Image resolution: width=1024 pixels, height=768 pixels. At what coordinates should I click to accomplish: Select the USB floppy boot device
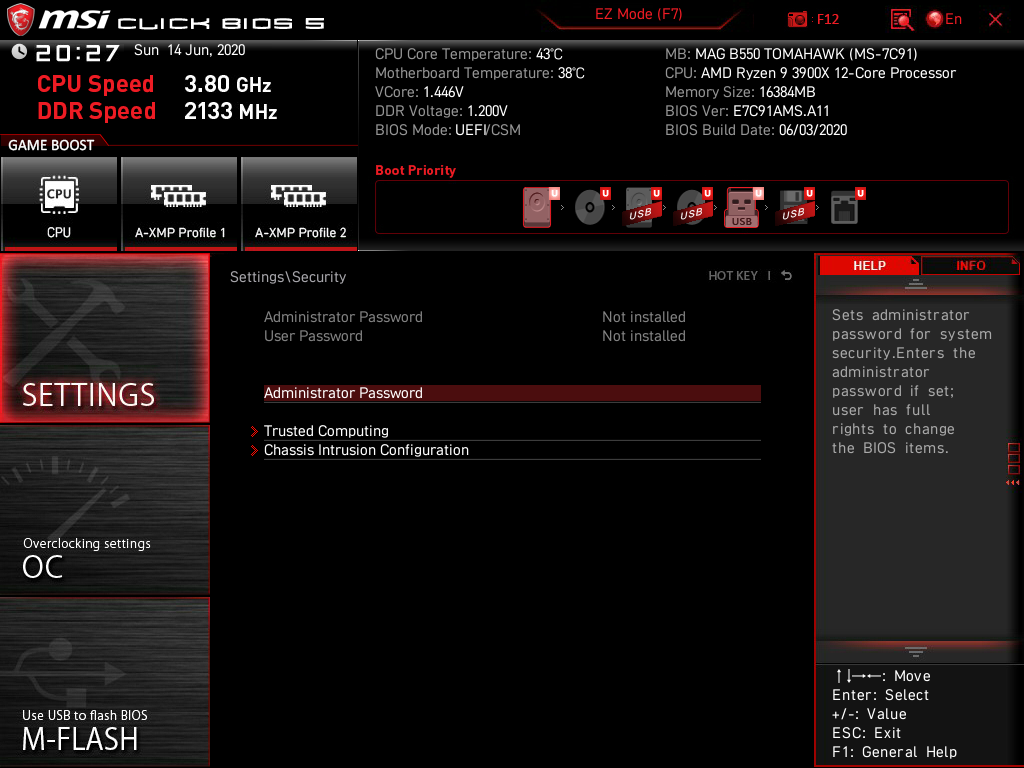click(x=796, y=207)
